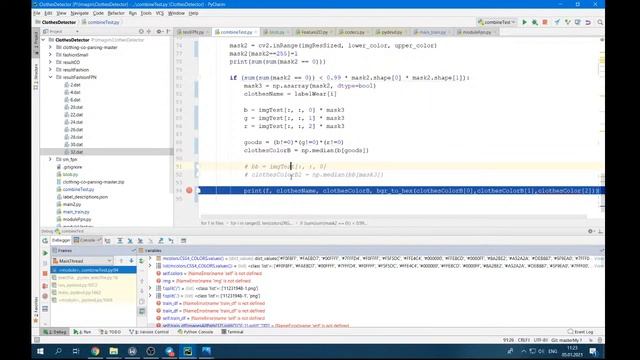
Task: Rerun debug session icon in Debug panel
Action: 45,241
